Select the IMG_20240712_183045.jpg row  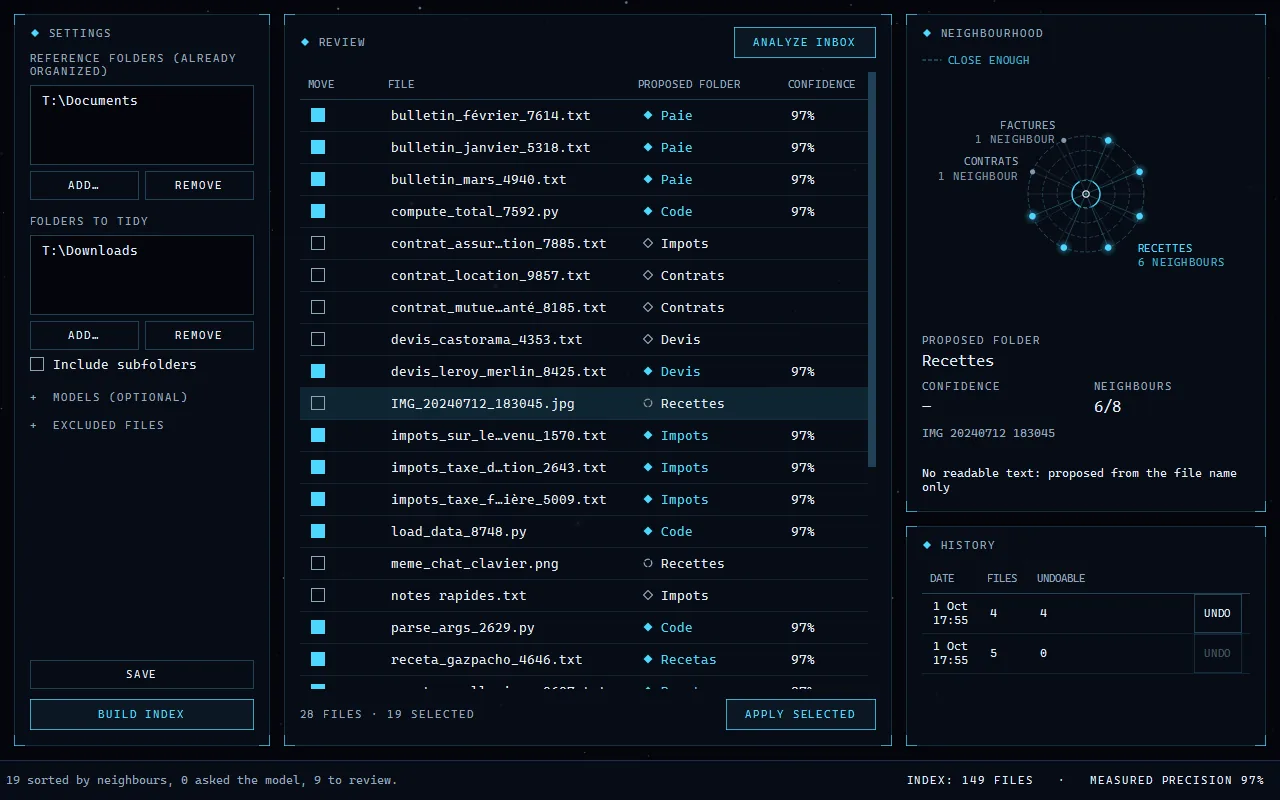[x=584, y=403]
